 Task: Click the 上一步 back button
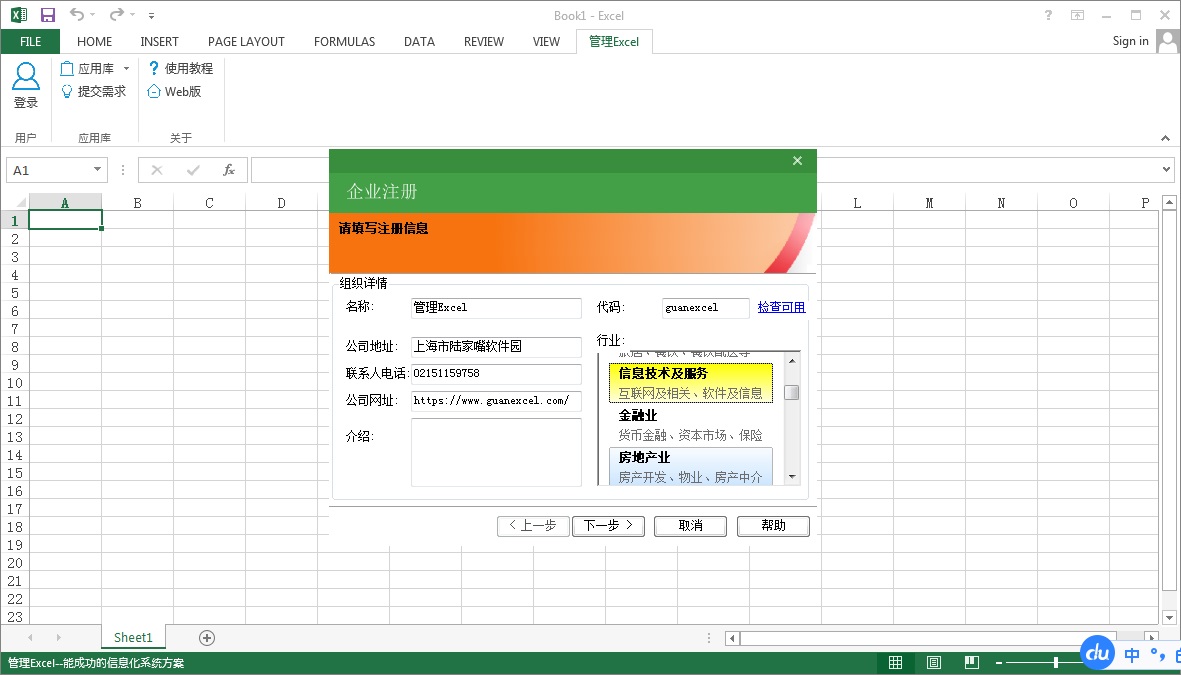(533, 526)
